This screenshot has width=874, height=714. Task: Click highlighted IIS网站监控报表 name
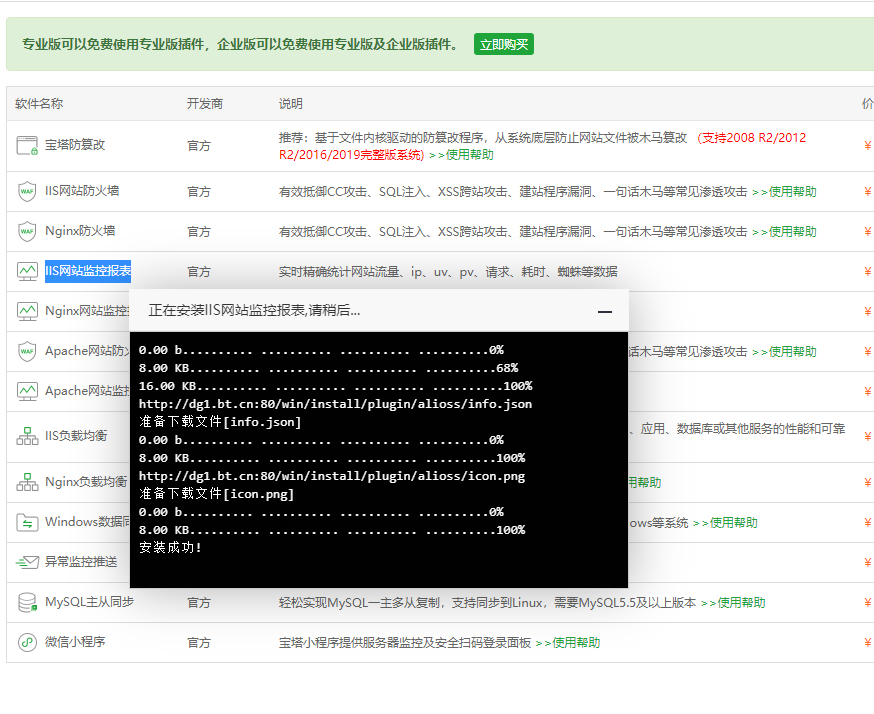(88, 271)
